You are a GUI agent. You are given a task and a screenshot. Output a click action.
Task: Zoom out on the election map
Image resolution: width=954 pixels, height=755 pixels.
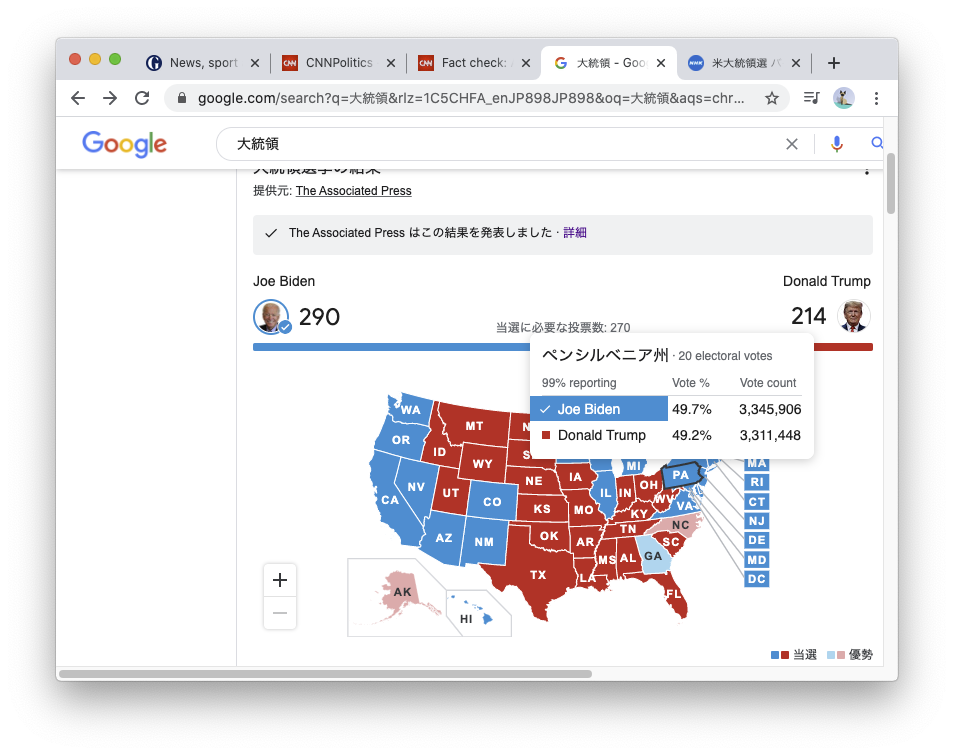click(x=280, y=613)
